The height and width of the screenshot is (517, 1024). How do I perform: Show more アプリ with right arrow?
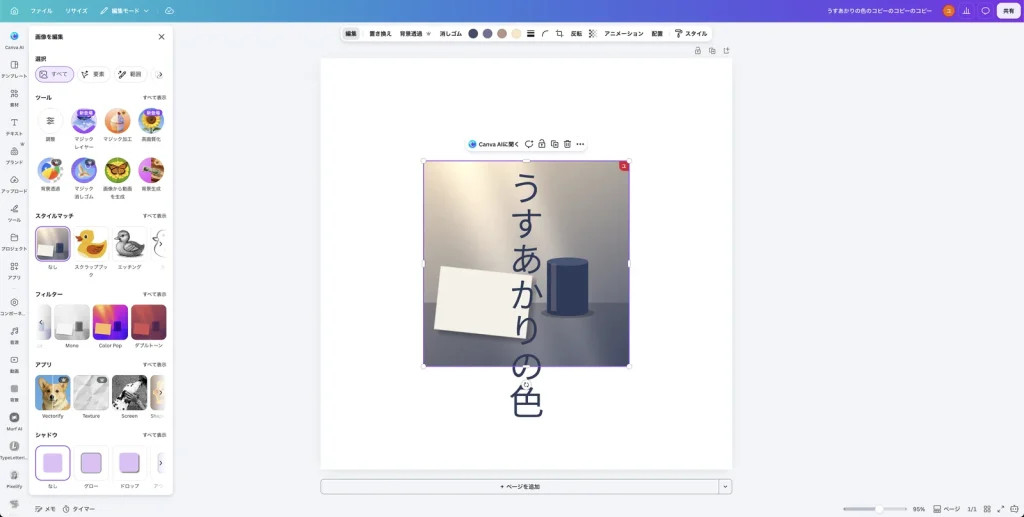point(161,392)
